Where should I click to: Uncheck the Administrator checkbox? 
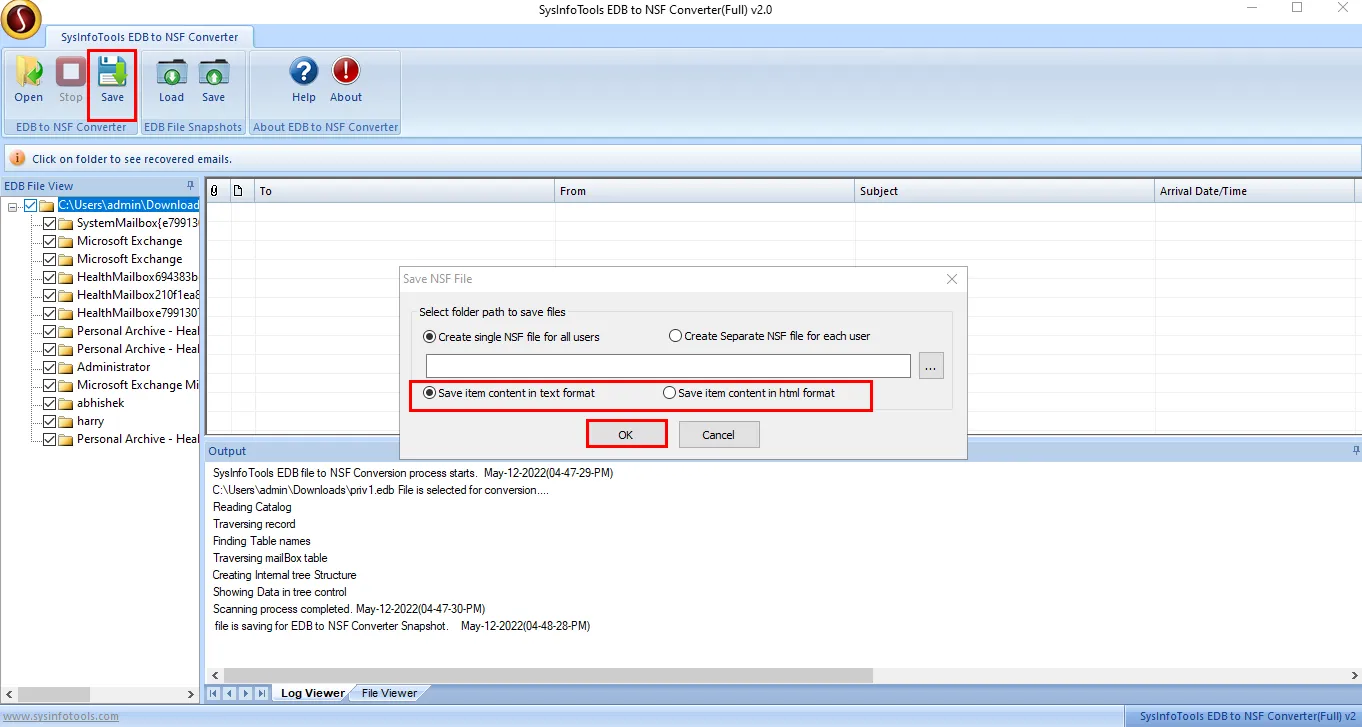tap(49, 367)
